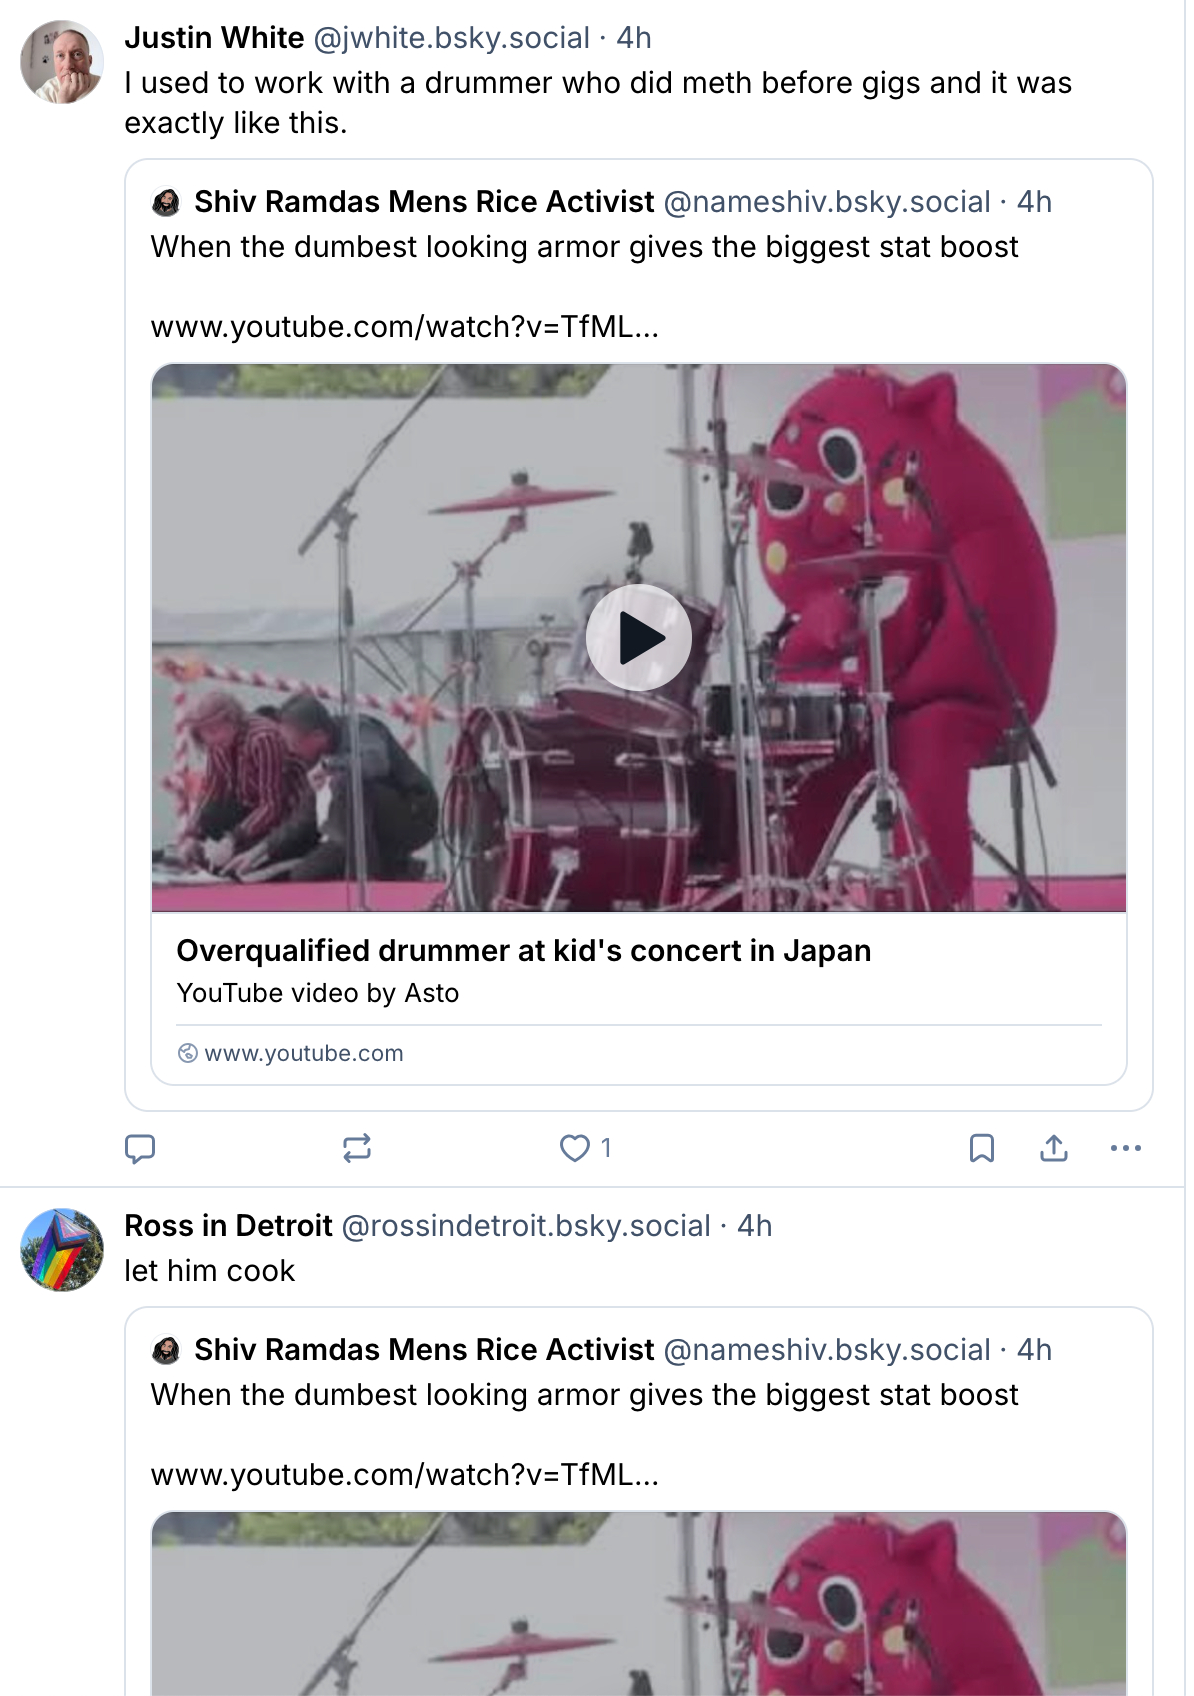Image resolution: width=1194 pixels, height=1696 pixels.
Task: Bookmark Justin White's post
Action: click(x=982, y=1148)
